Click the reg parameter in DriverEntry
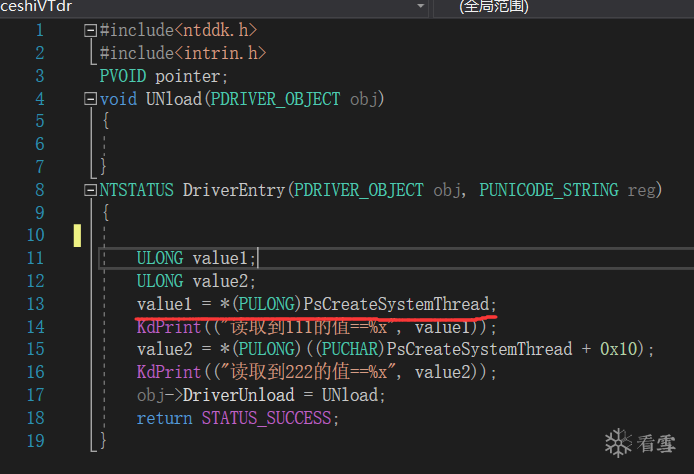The image size is (694, 474). pyautogui.click(x=641, y=191)
